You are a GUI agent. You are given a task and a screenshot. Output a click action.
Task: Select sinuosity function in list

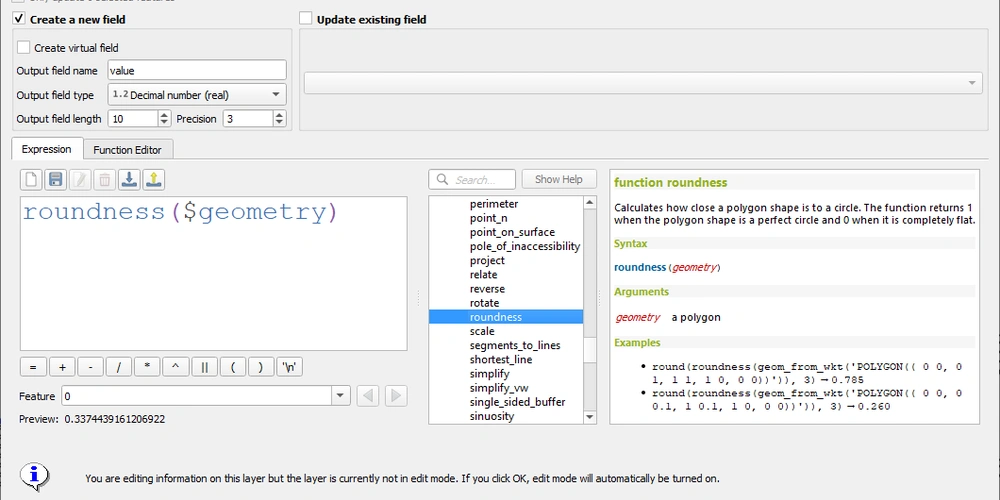492,416
